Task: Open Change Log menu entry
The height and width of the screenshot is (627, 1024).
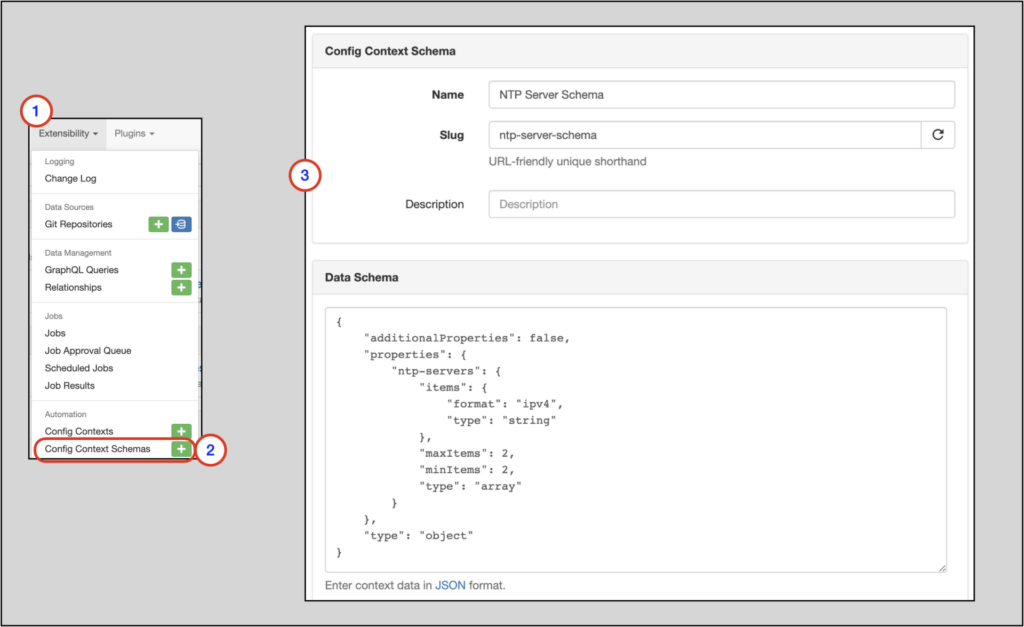Action: [x=71, y=178]
